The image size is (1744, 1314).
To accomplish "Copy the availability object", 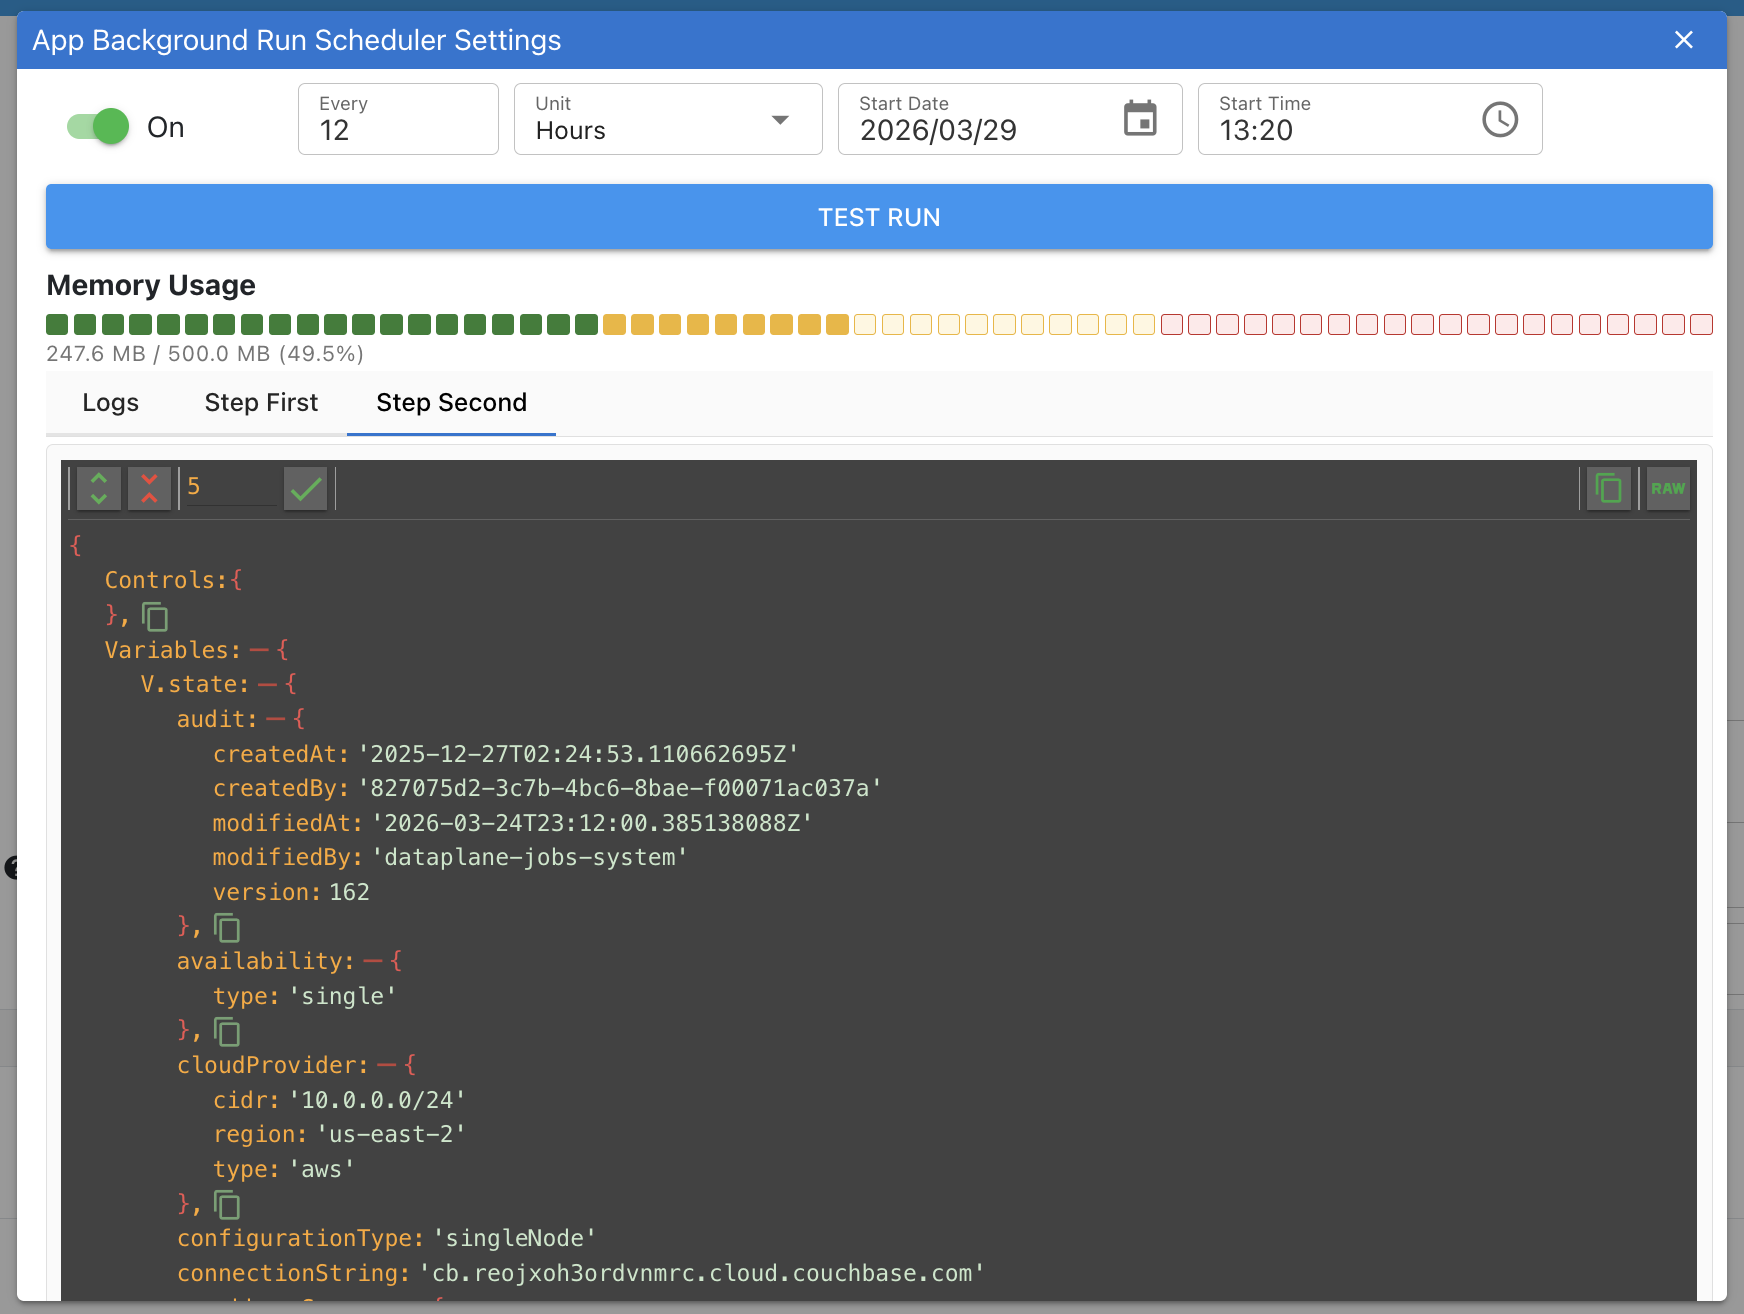I will click(x=227, y=1032).
